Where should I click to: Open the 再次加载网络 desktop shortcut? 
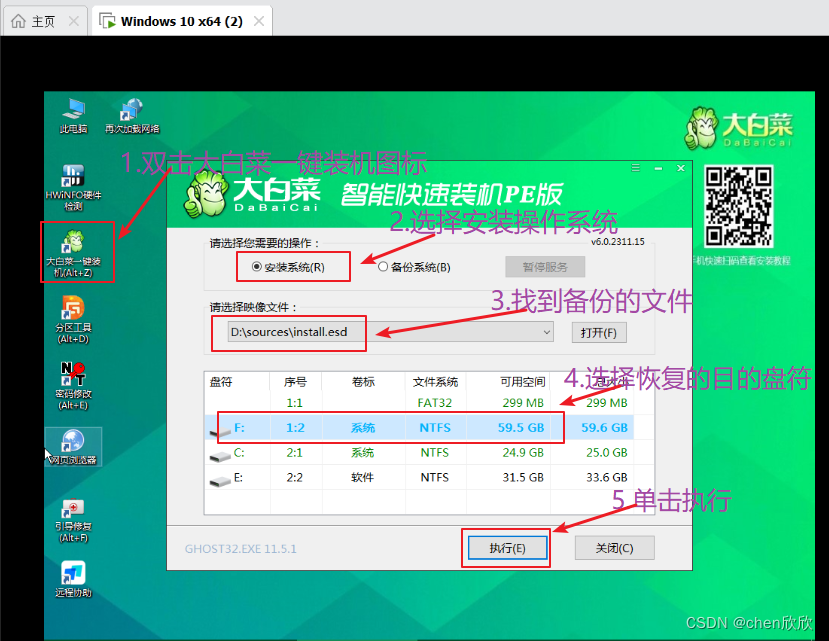click(132, 115)
